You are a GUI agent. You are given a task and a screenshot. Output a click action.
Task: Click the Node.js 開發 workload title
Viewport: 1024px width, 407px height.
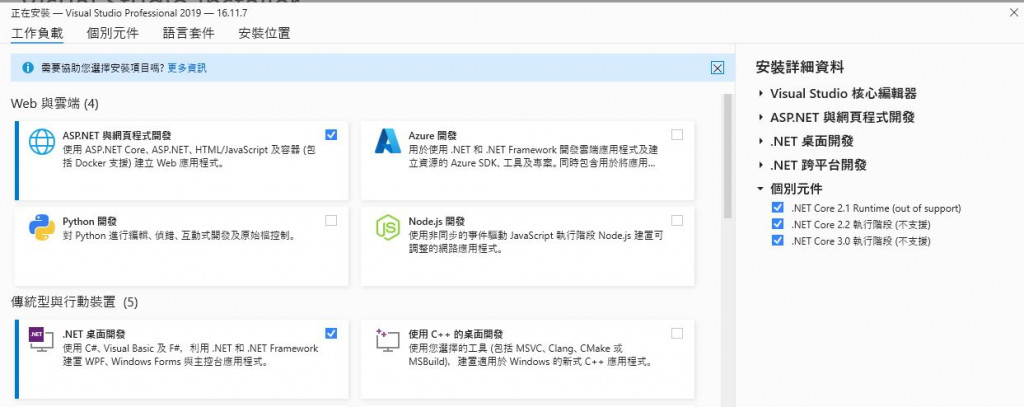click(x=436, y=221)
